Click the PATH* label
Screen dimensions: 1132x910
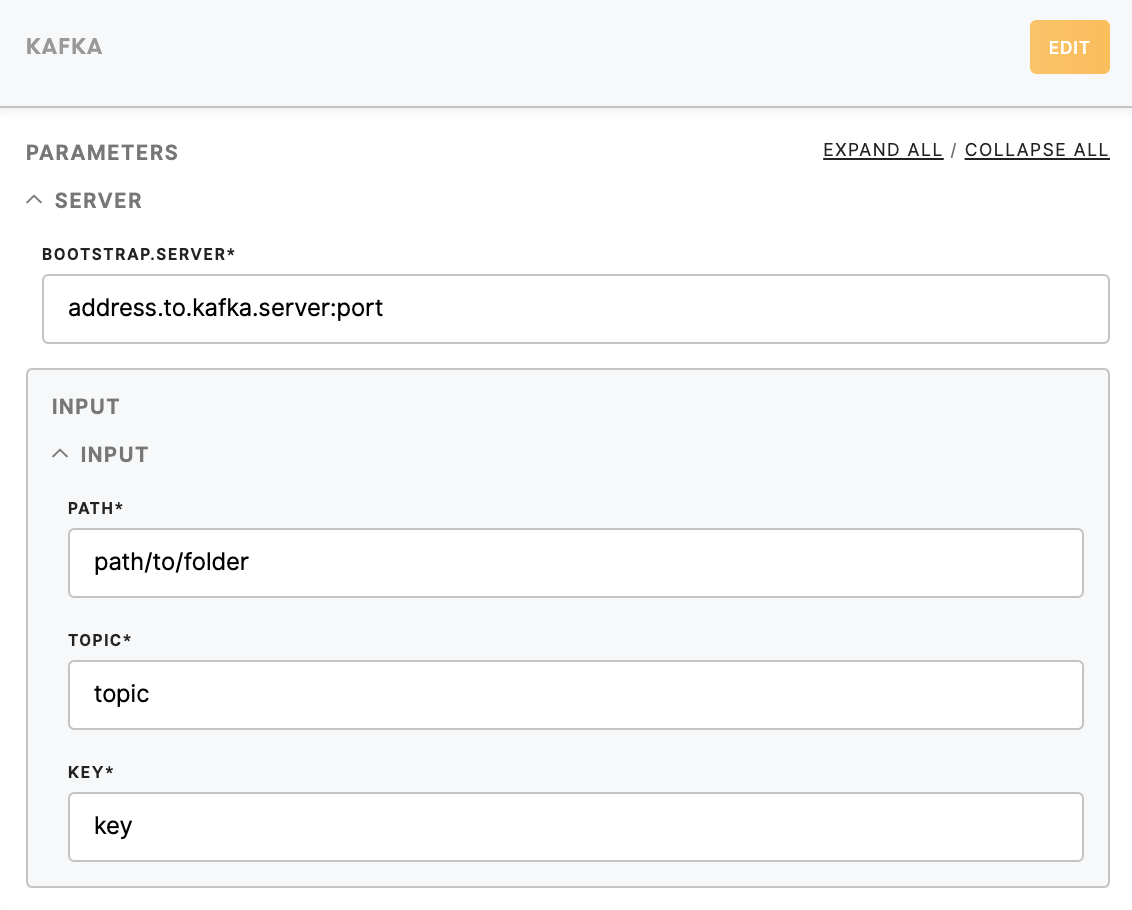pos(95,508)
